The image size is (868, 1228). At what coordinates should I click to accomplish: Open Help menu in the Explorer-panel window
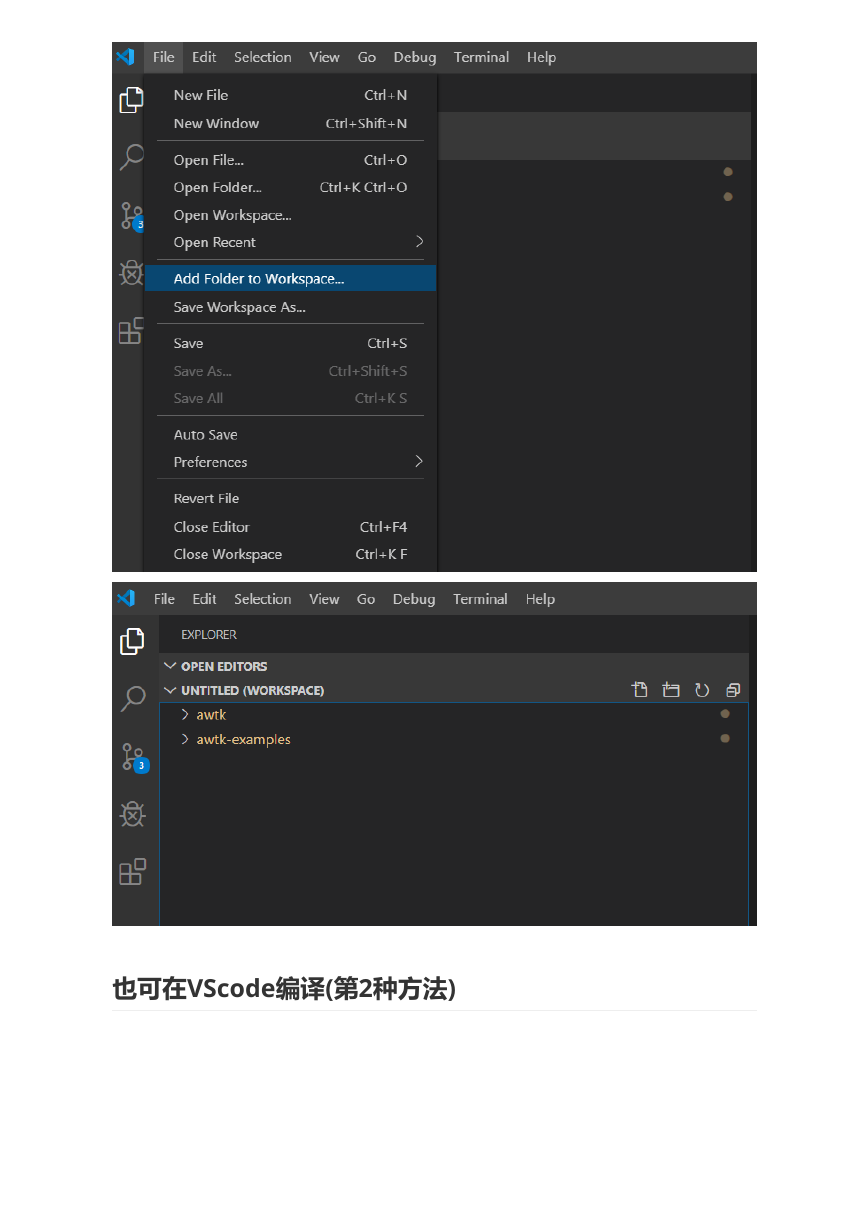540,599
